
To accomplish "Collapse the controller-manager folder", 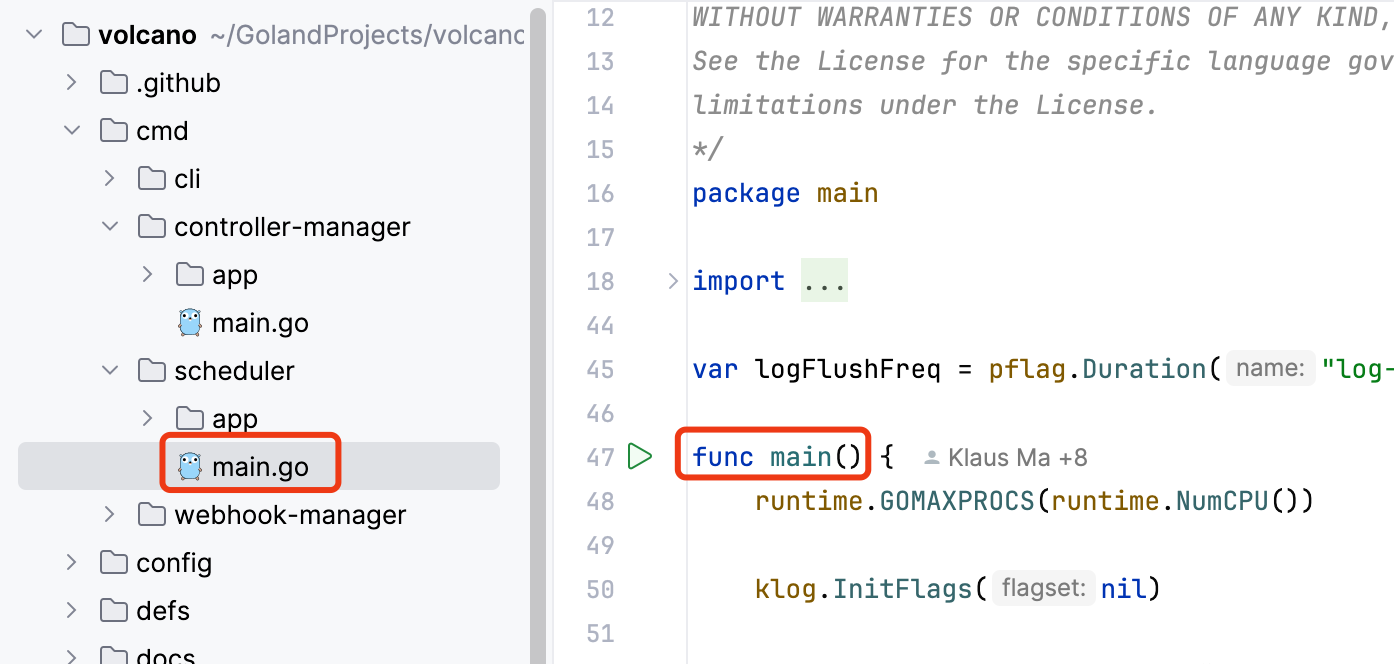I will [x=110, y=226].
